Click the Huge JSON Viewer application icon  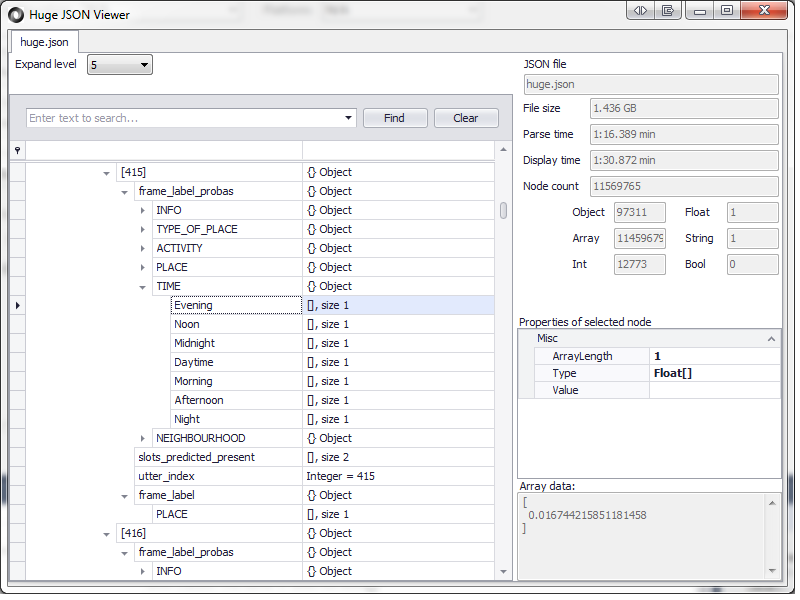[x=14, y=14]
